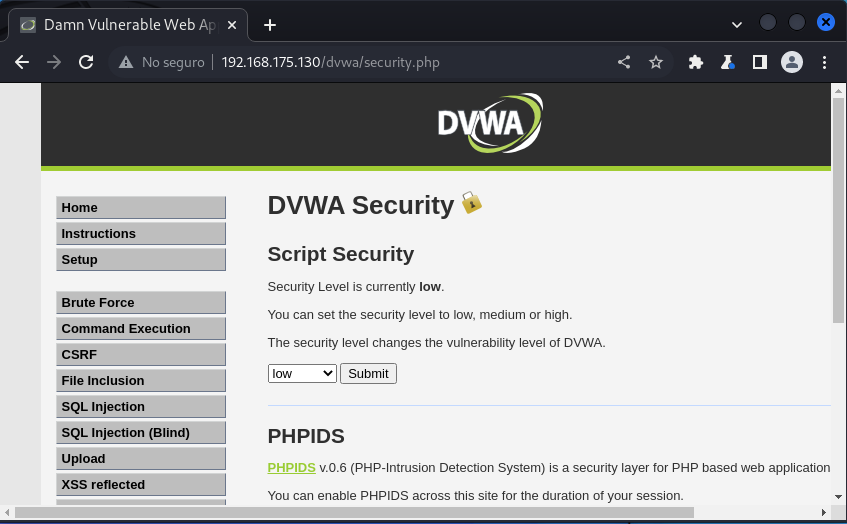Screen dimensions: 847x524
Task: Open the SQL Injection module
Action: 141,406
